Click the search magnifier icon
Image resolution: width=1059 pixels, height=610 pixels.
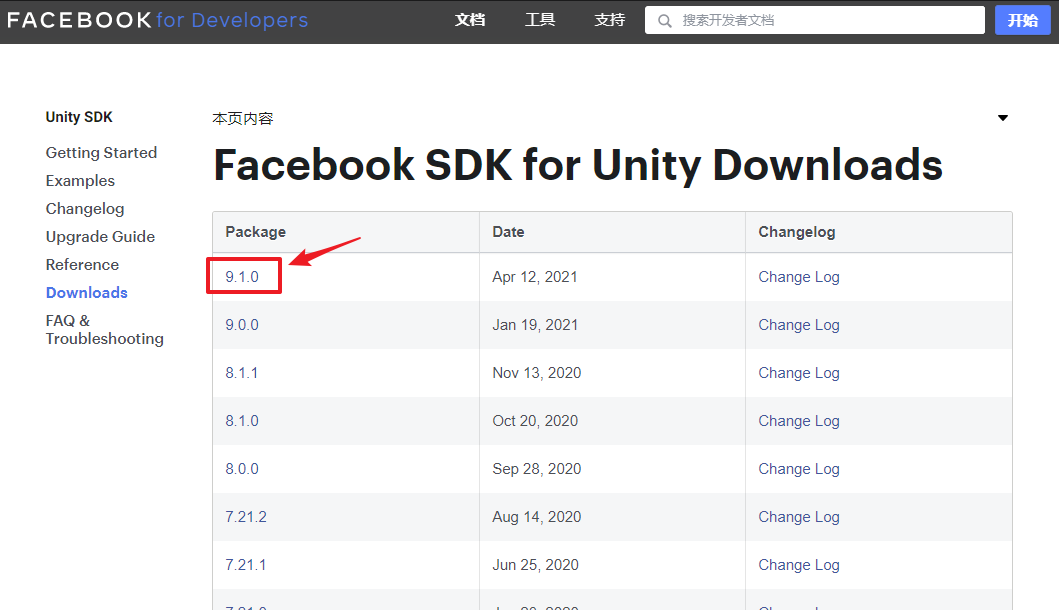(x=665, y=21)
